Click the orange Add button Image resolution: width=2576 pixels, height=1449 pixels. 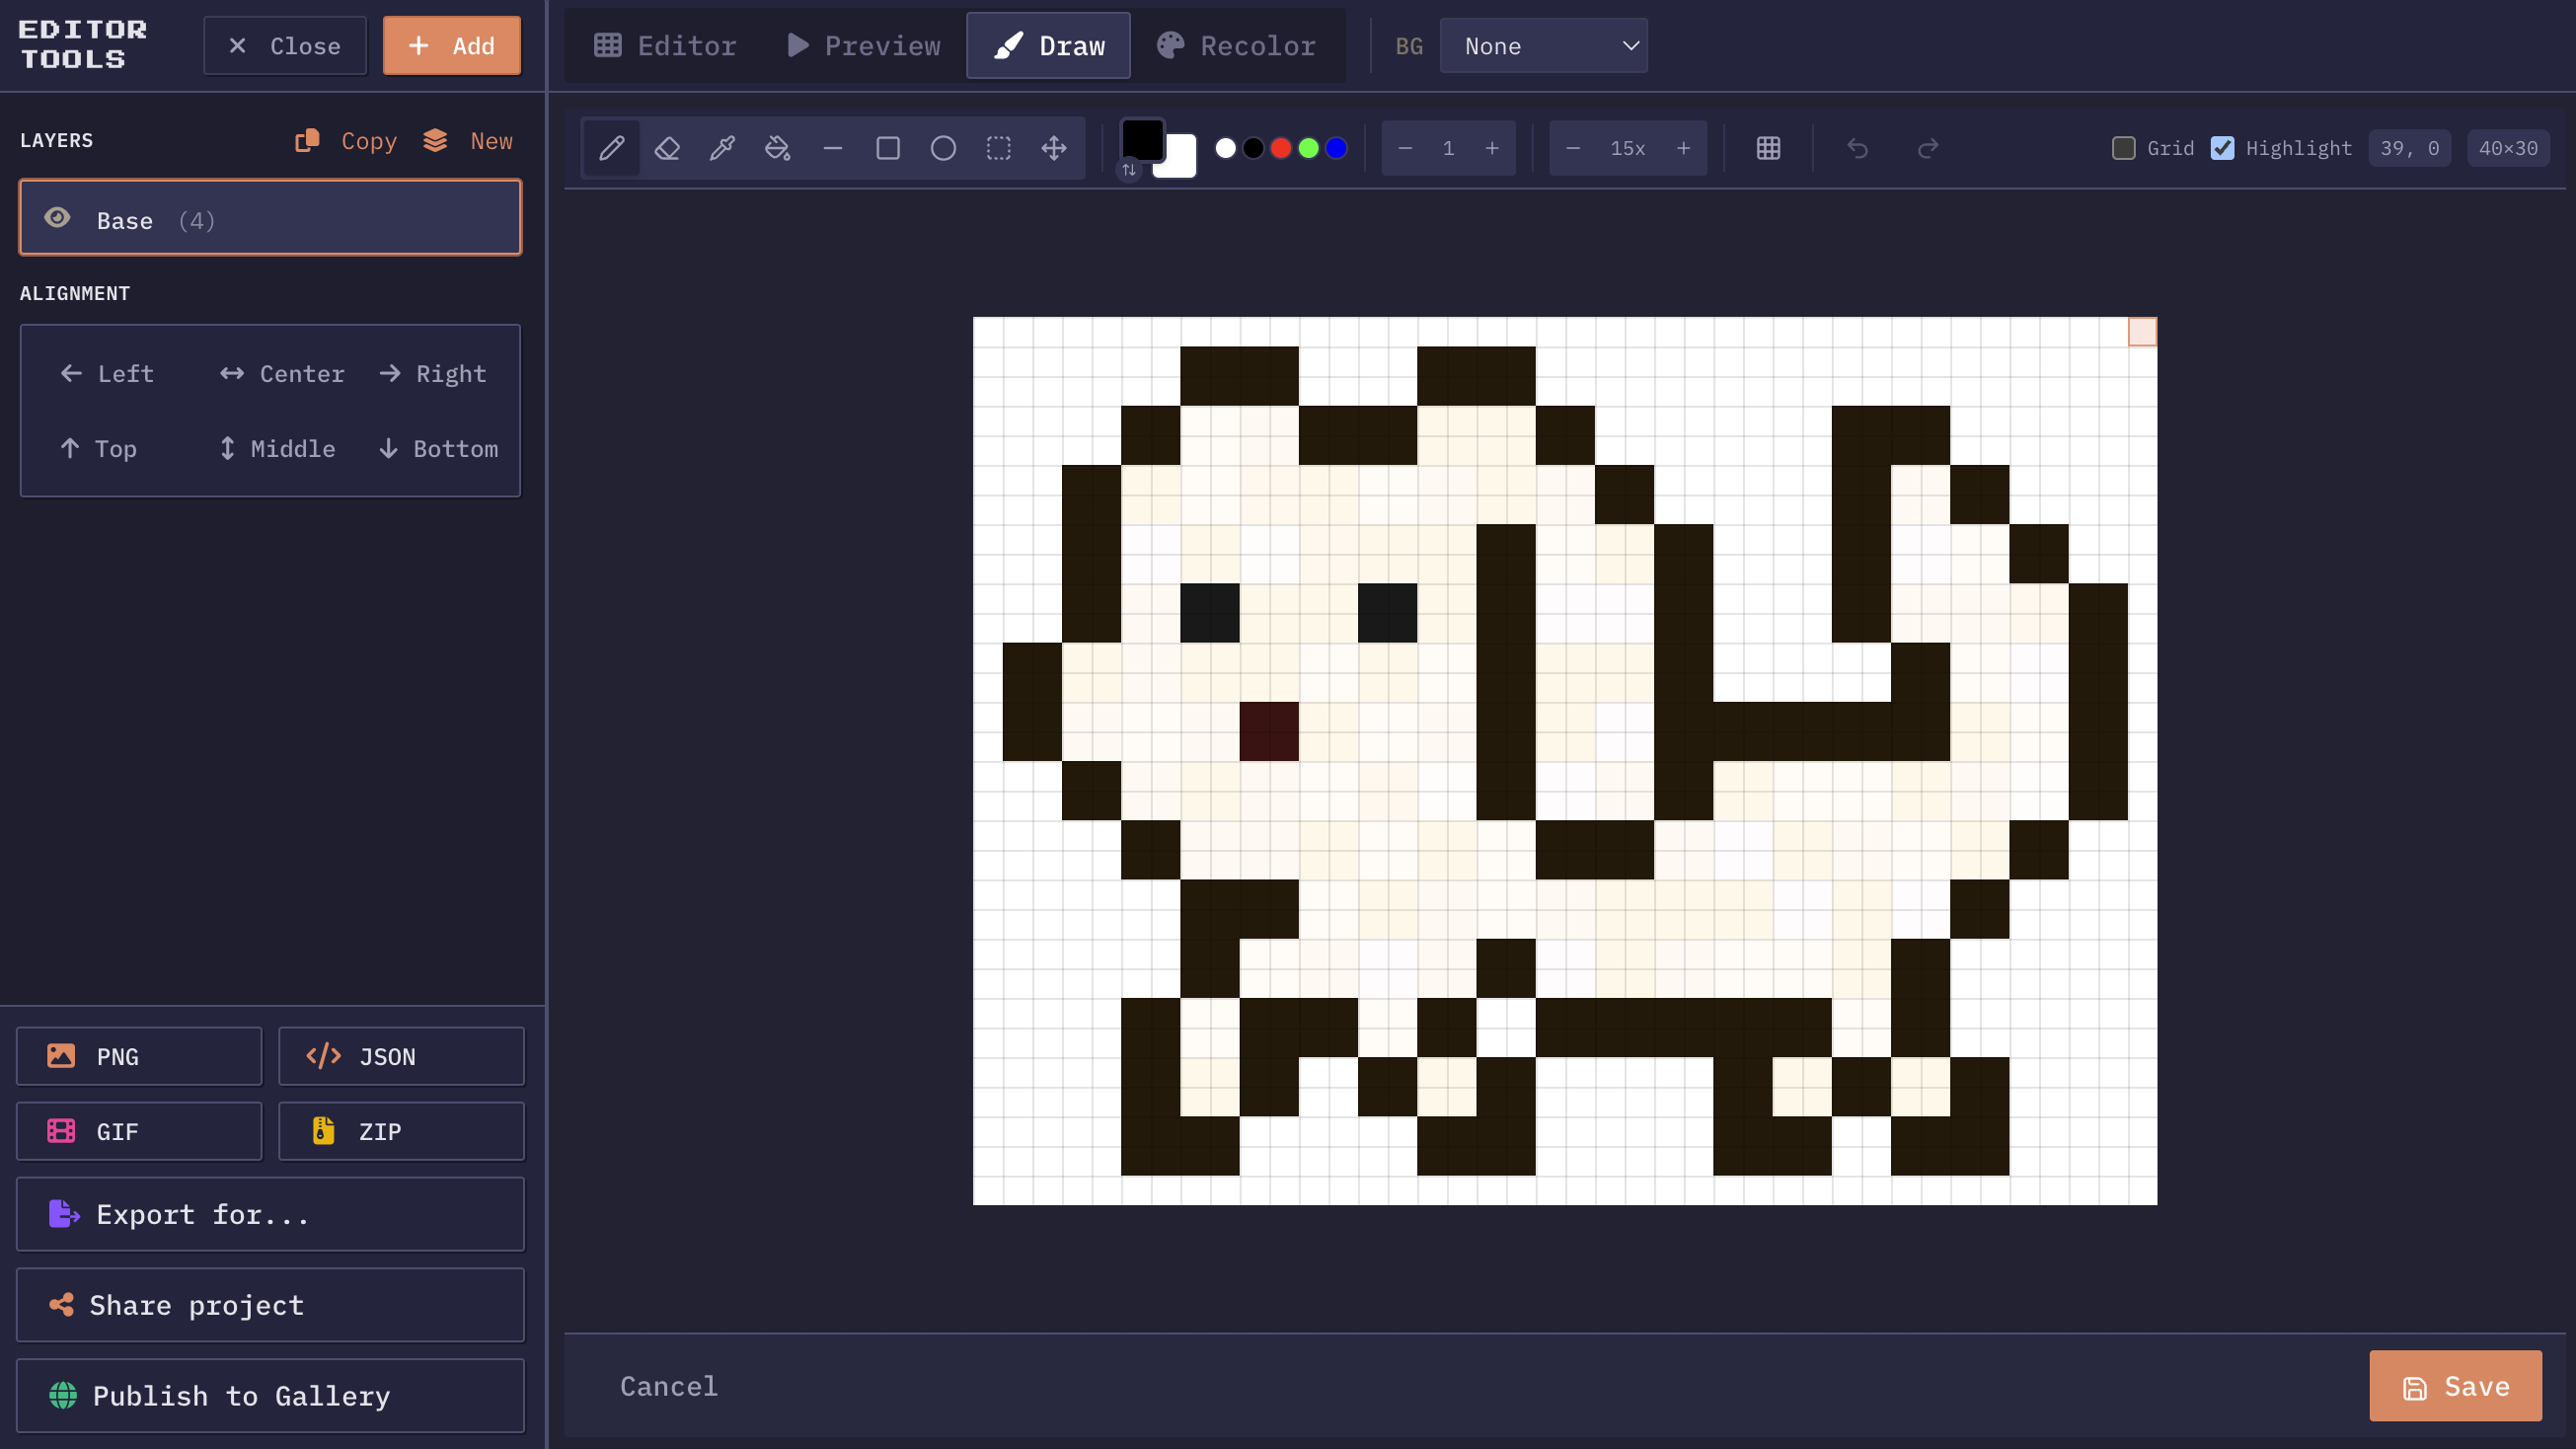(452, 46)
